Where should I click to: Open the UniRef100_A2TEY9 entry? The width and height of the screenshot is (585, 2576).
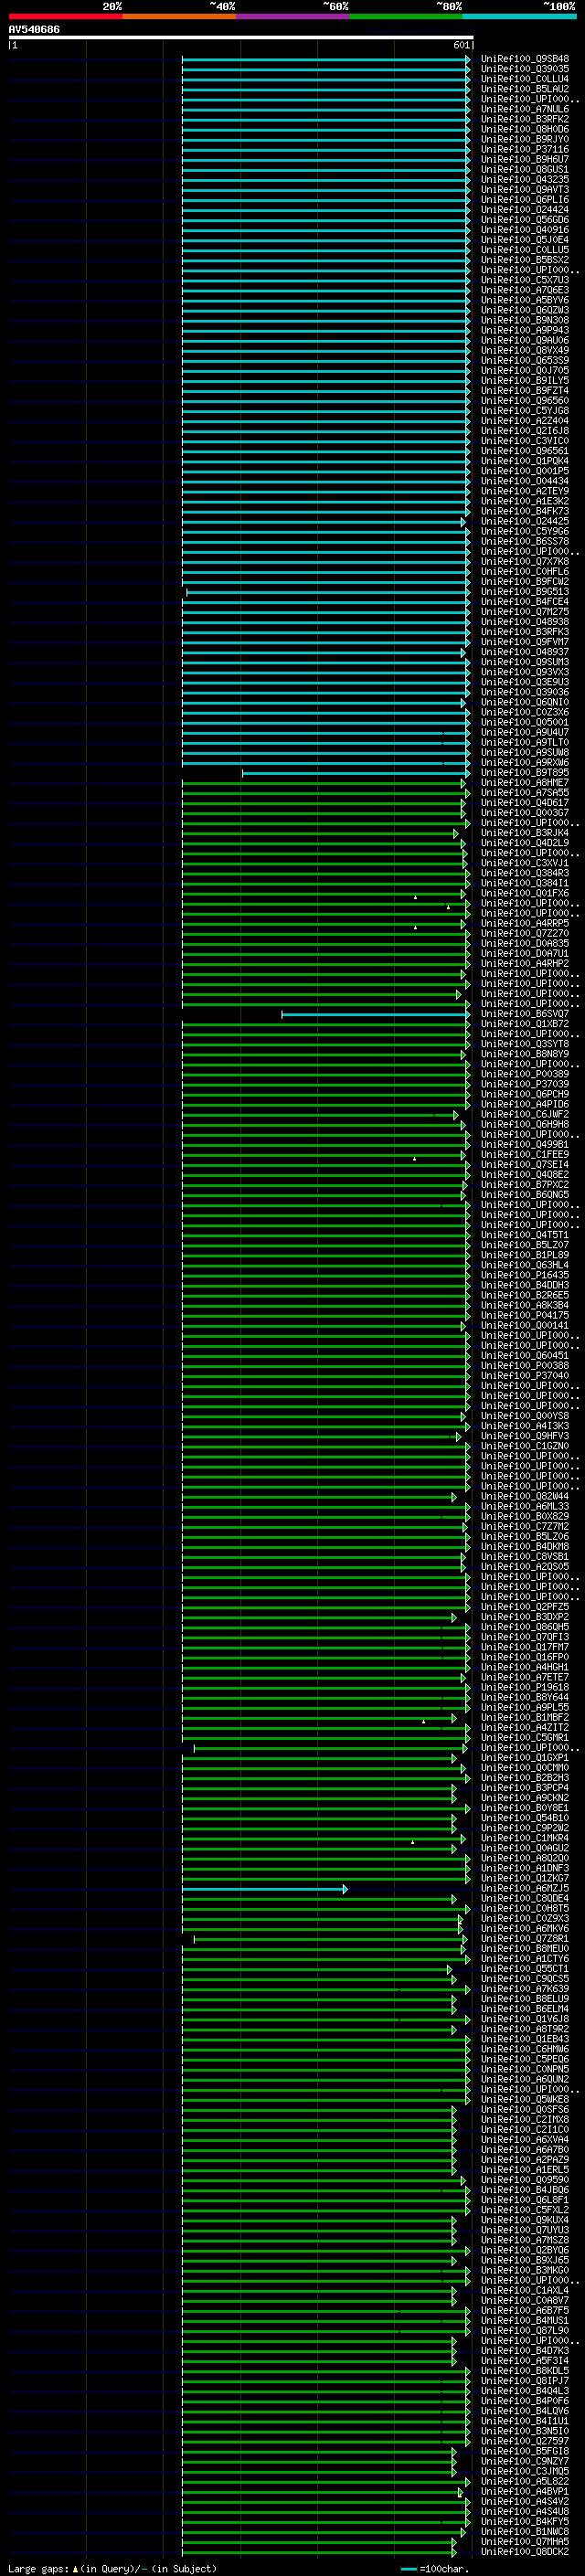(525, 491)
